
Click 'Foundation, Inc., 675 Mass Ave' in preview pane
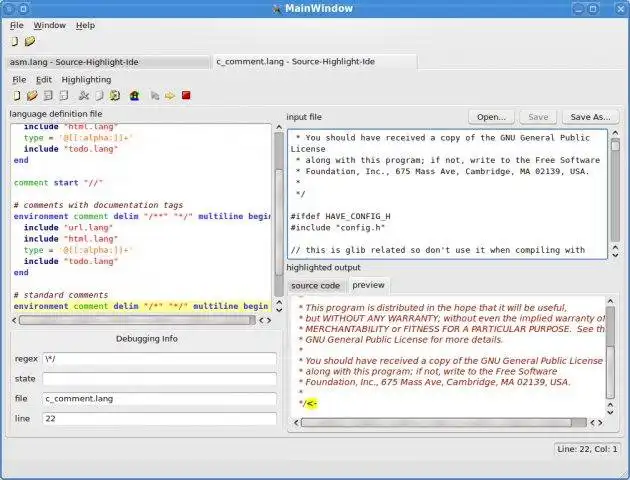point(434,382)
